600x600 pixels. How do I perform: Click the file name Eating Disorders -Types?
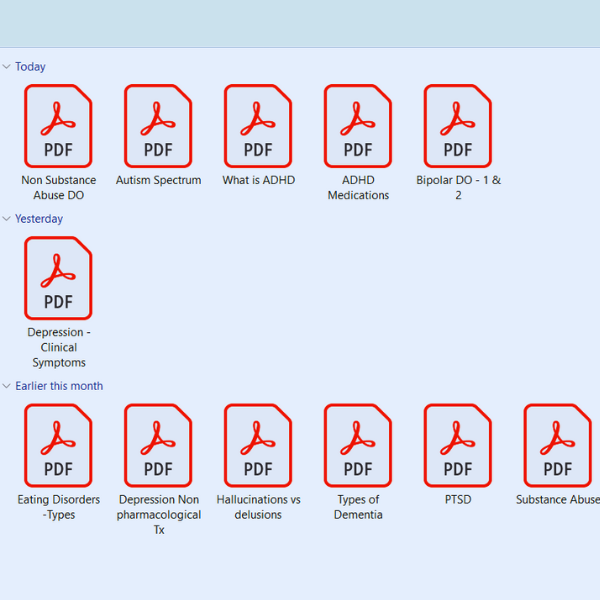tap(59, 507)
